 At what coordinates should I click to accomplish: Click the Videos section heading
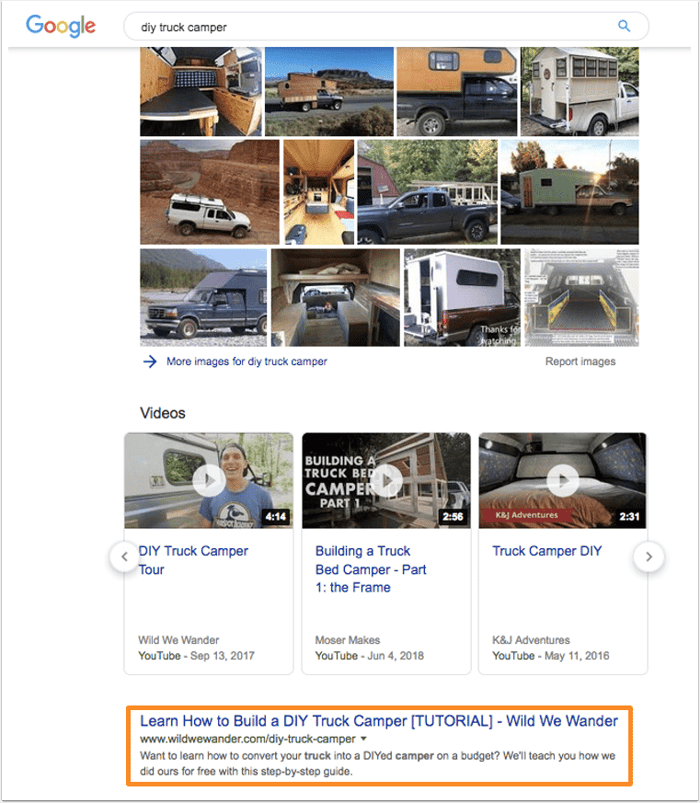162,413
